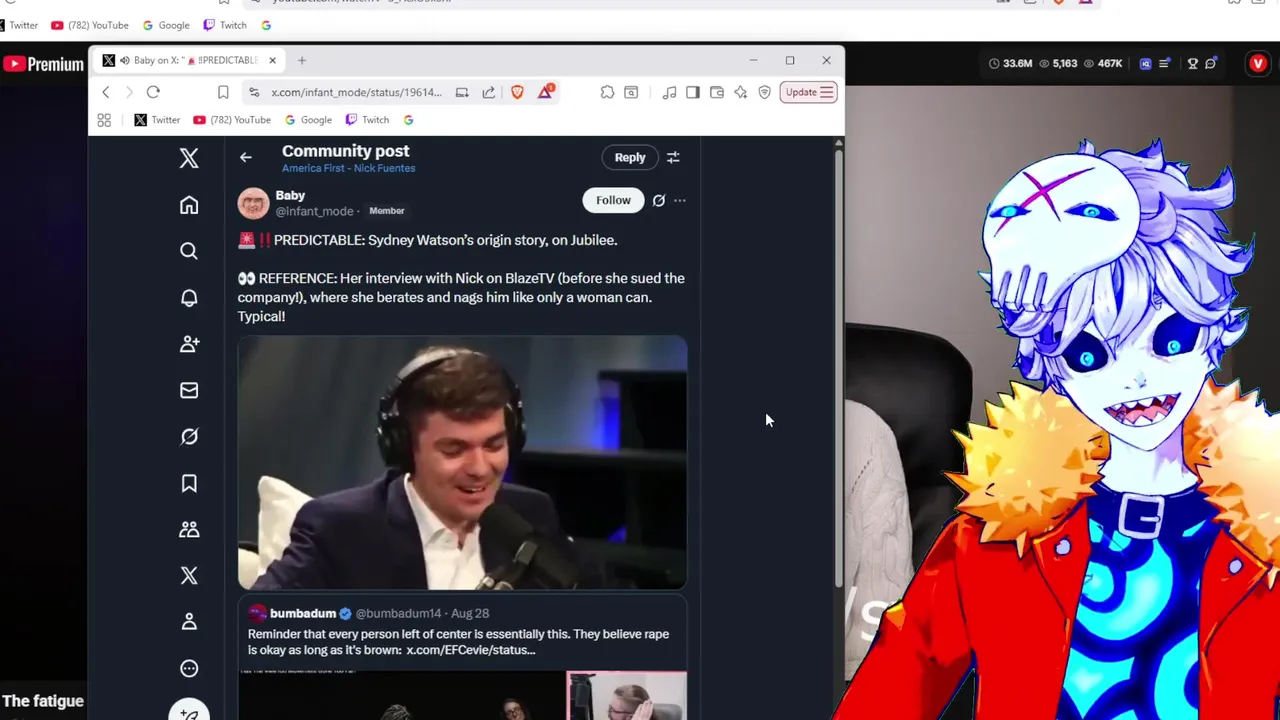Close the 'Baby on X' tab
Screen dimensions: 1280x720
click(272, 60)
